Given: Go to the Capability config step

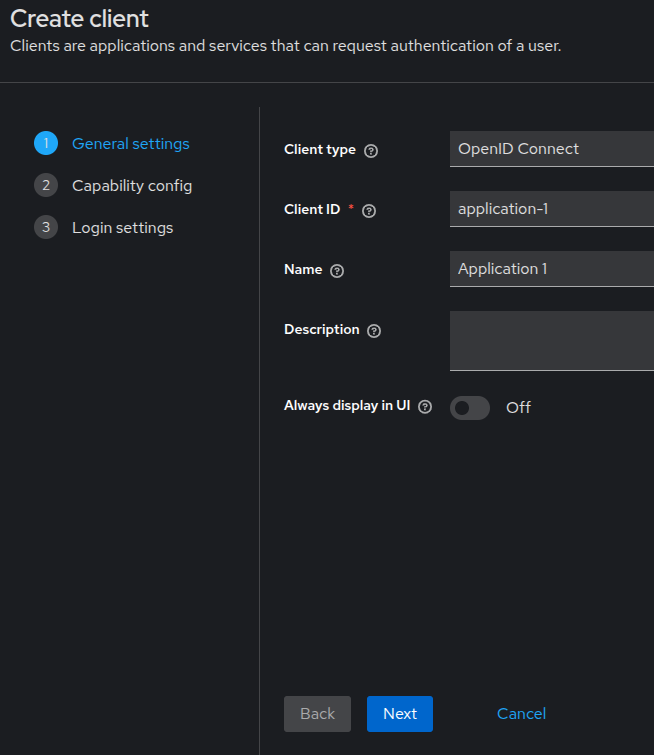Looking at the screenshot, I should pyautogui.click(x=132, y=186).
